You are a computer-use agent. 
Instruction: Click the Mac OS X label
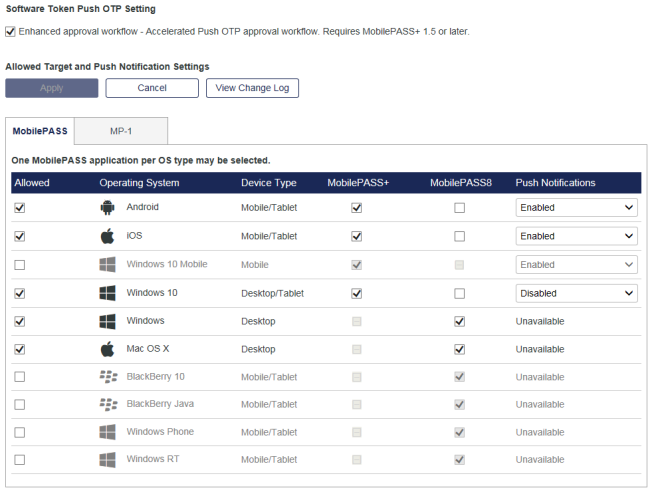pyautogui.click(x=148, y=349)
